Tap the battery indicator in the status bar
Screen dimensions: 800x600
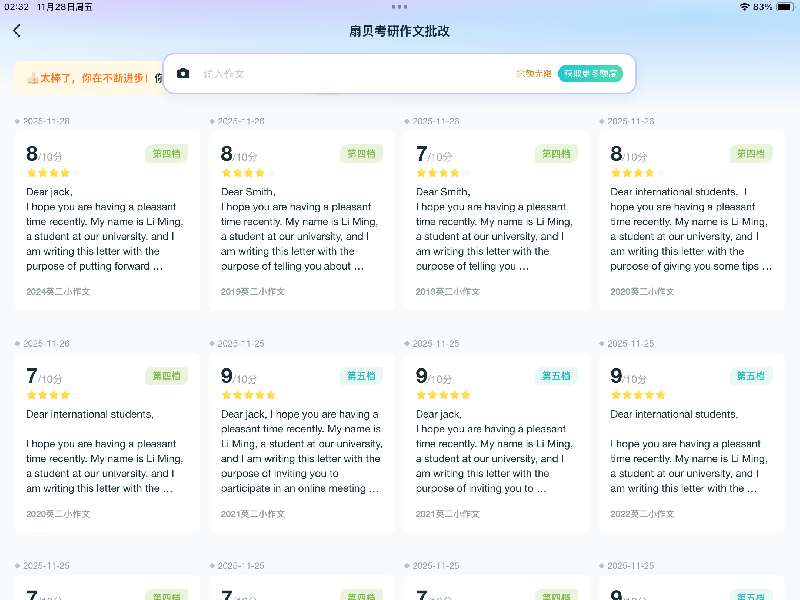(784, 7)
